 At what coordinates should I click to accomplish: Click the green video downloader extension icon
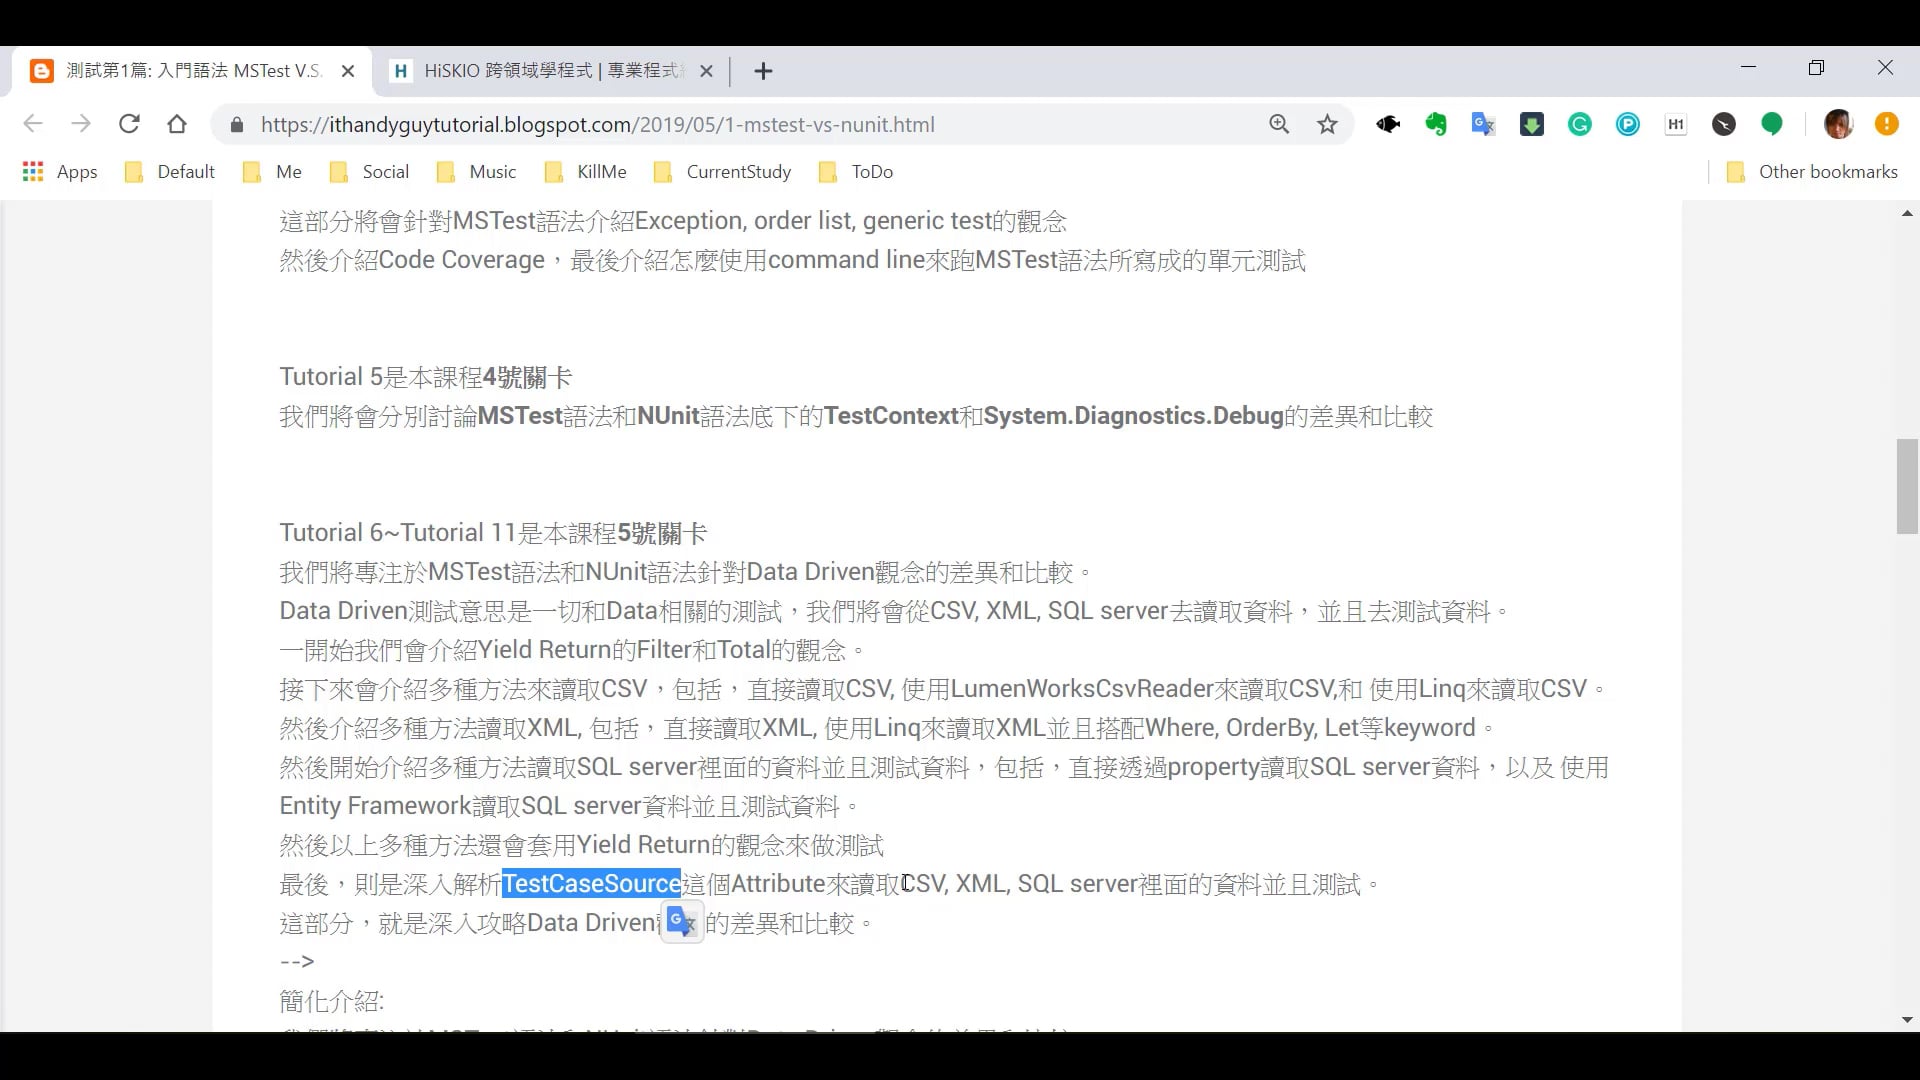tap(1531, 124)
